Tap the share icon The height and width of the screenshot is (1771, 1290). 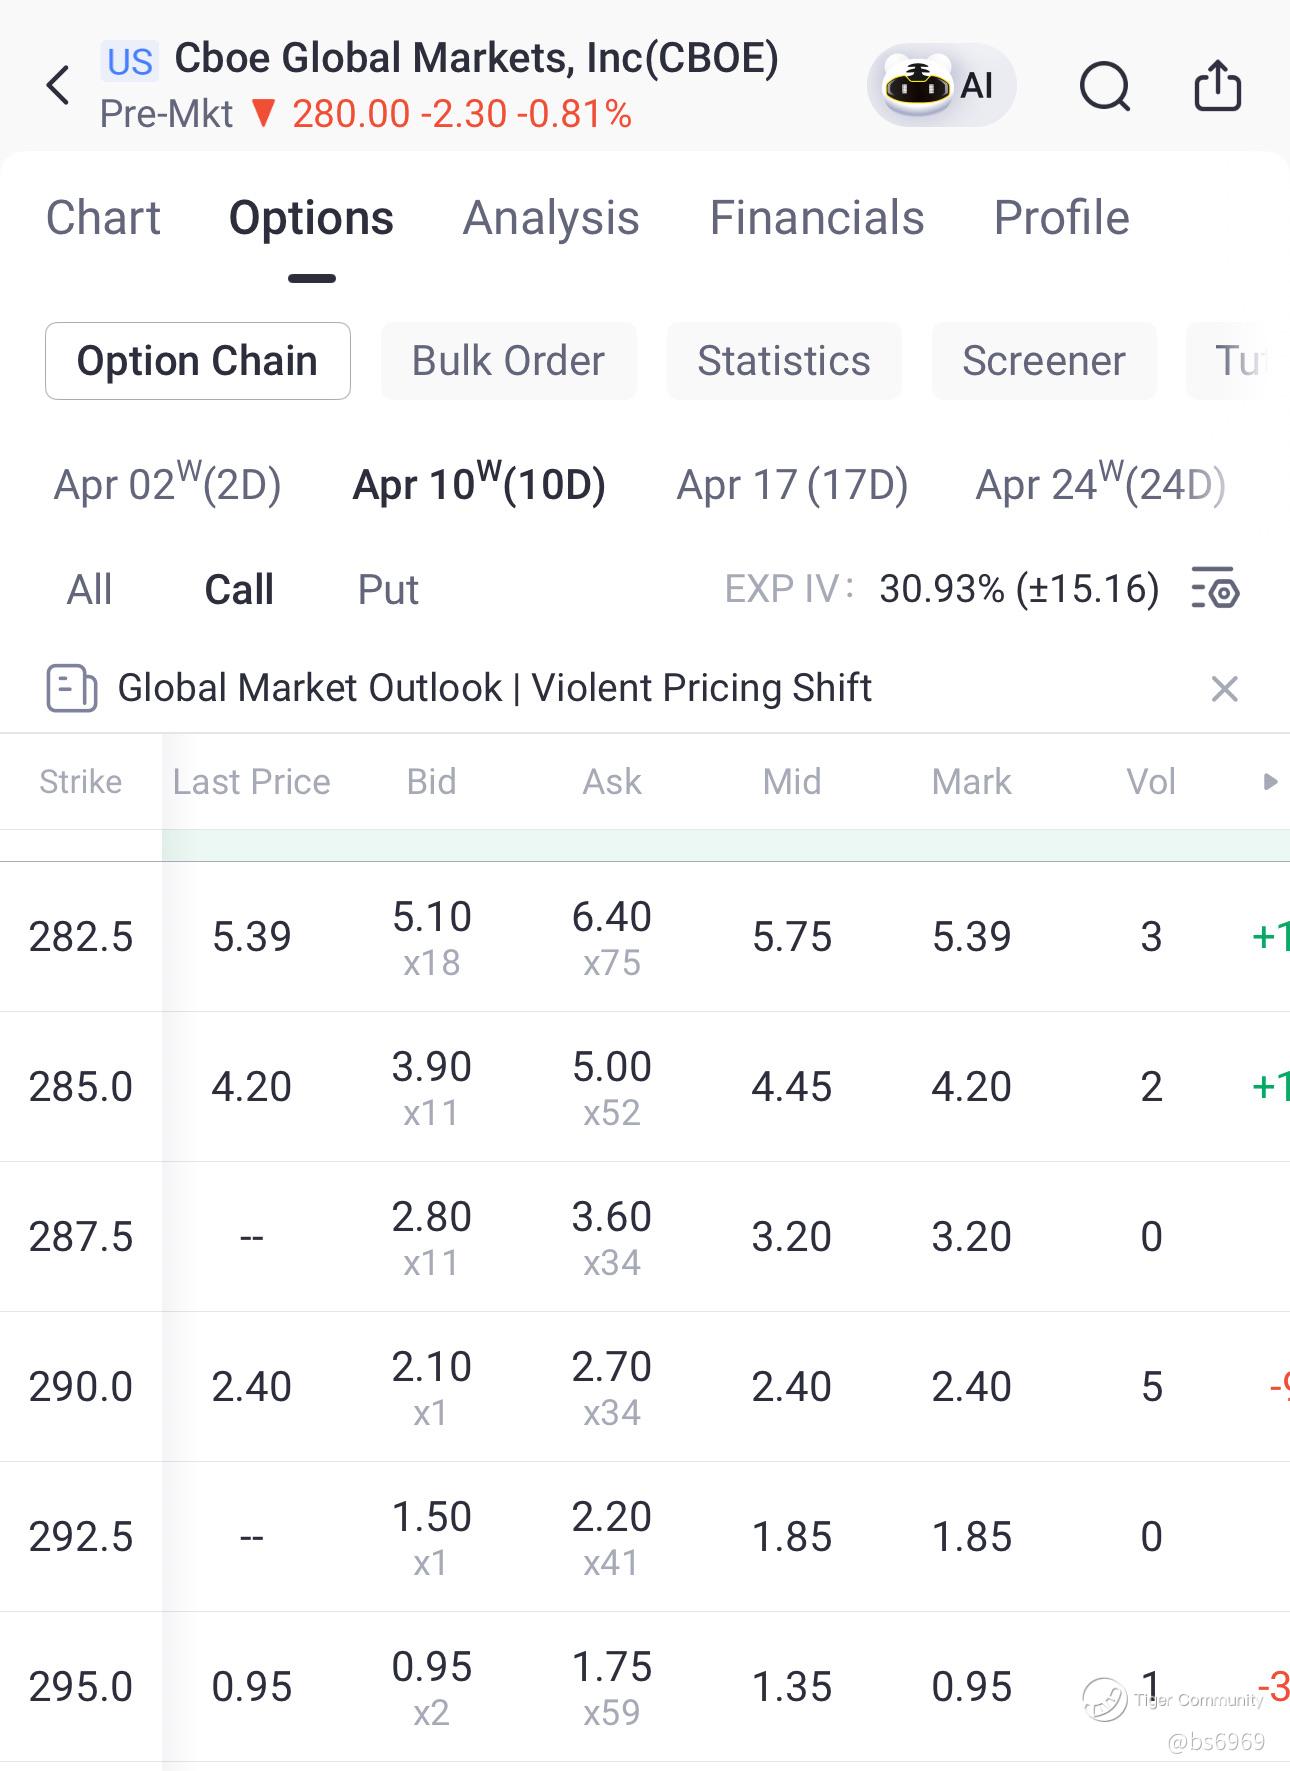(x=1217, y=86)
